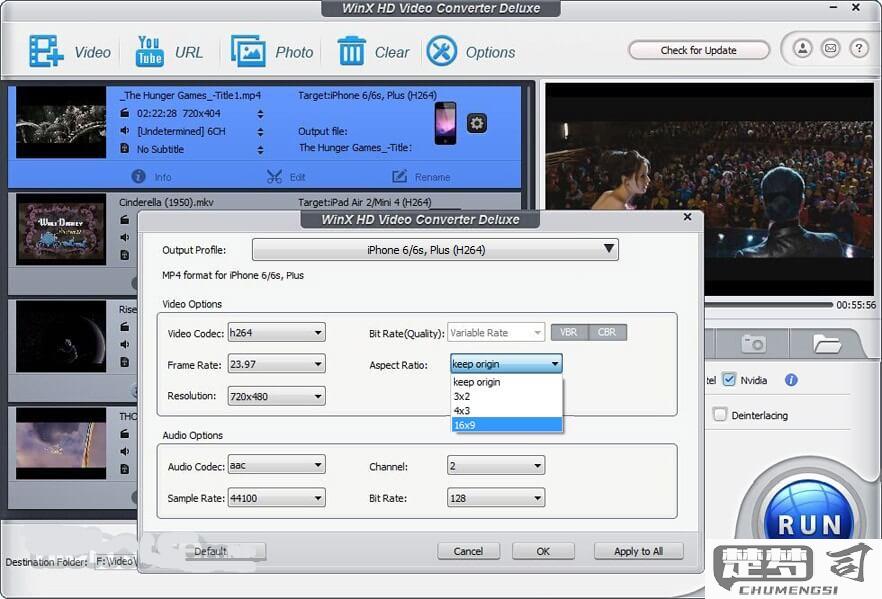Click 'Cinderella (1950).mkv' file name
The height and width of the screenshot is (599, 882).
point(166,202)
